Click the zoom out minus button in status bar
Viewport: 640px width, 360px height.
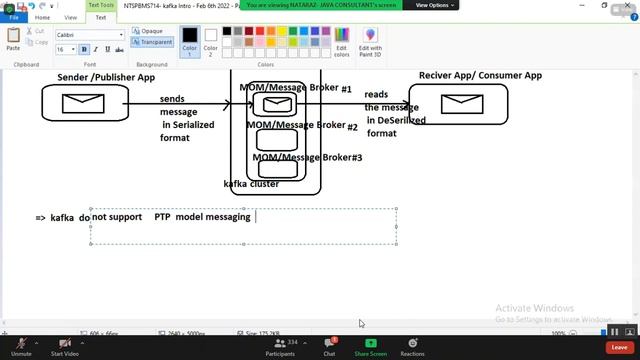(x=573, y=333)
